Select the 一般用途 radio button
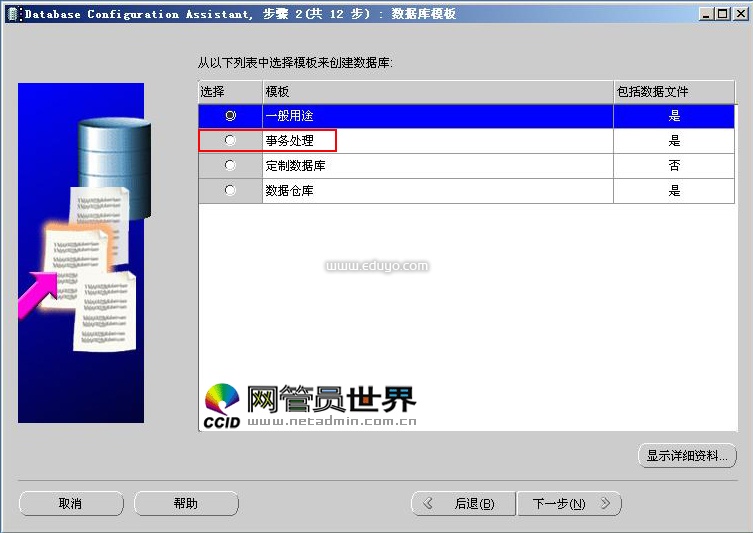 231,116
